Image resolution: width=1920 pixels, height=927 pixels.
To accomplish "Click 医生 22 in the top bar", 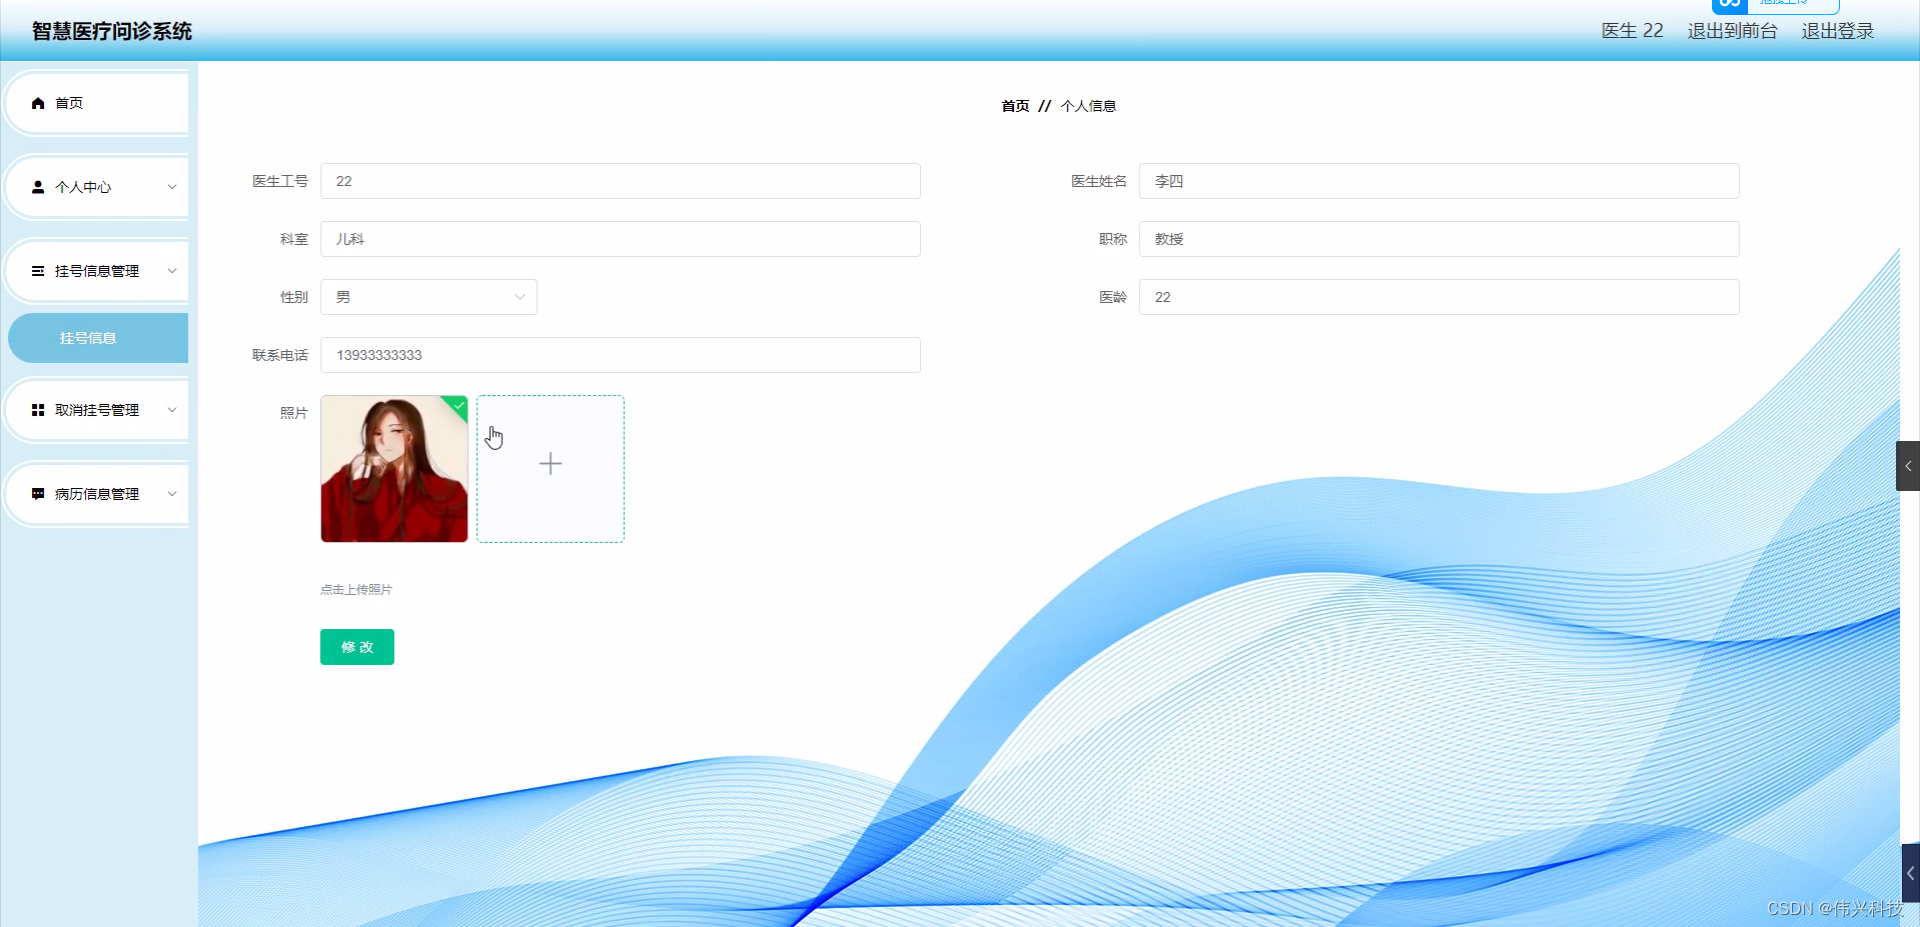I will [x=1630, y=30].
